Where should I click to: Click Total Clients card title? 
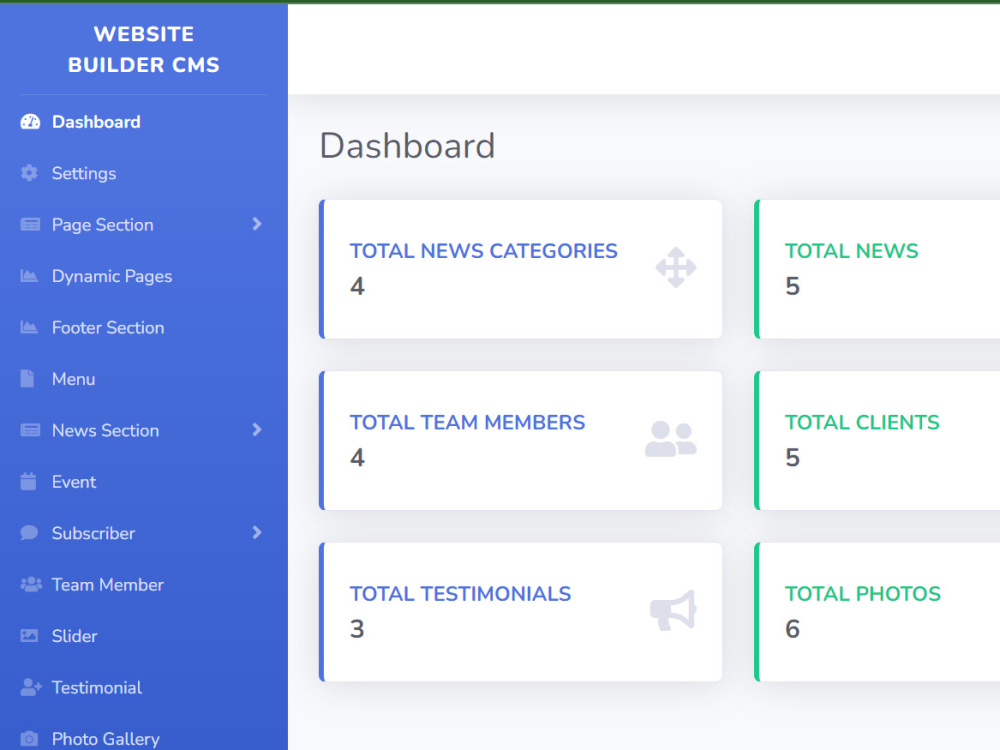862,422
